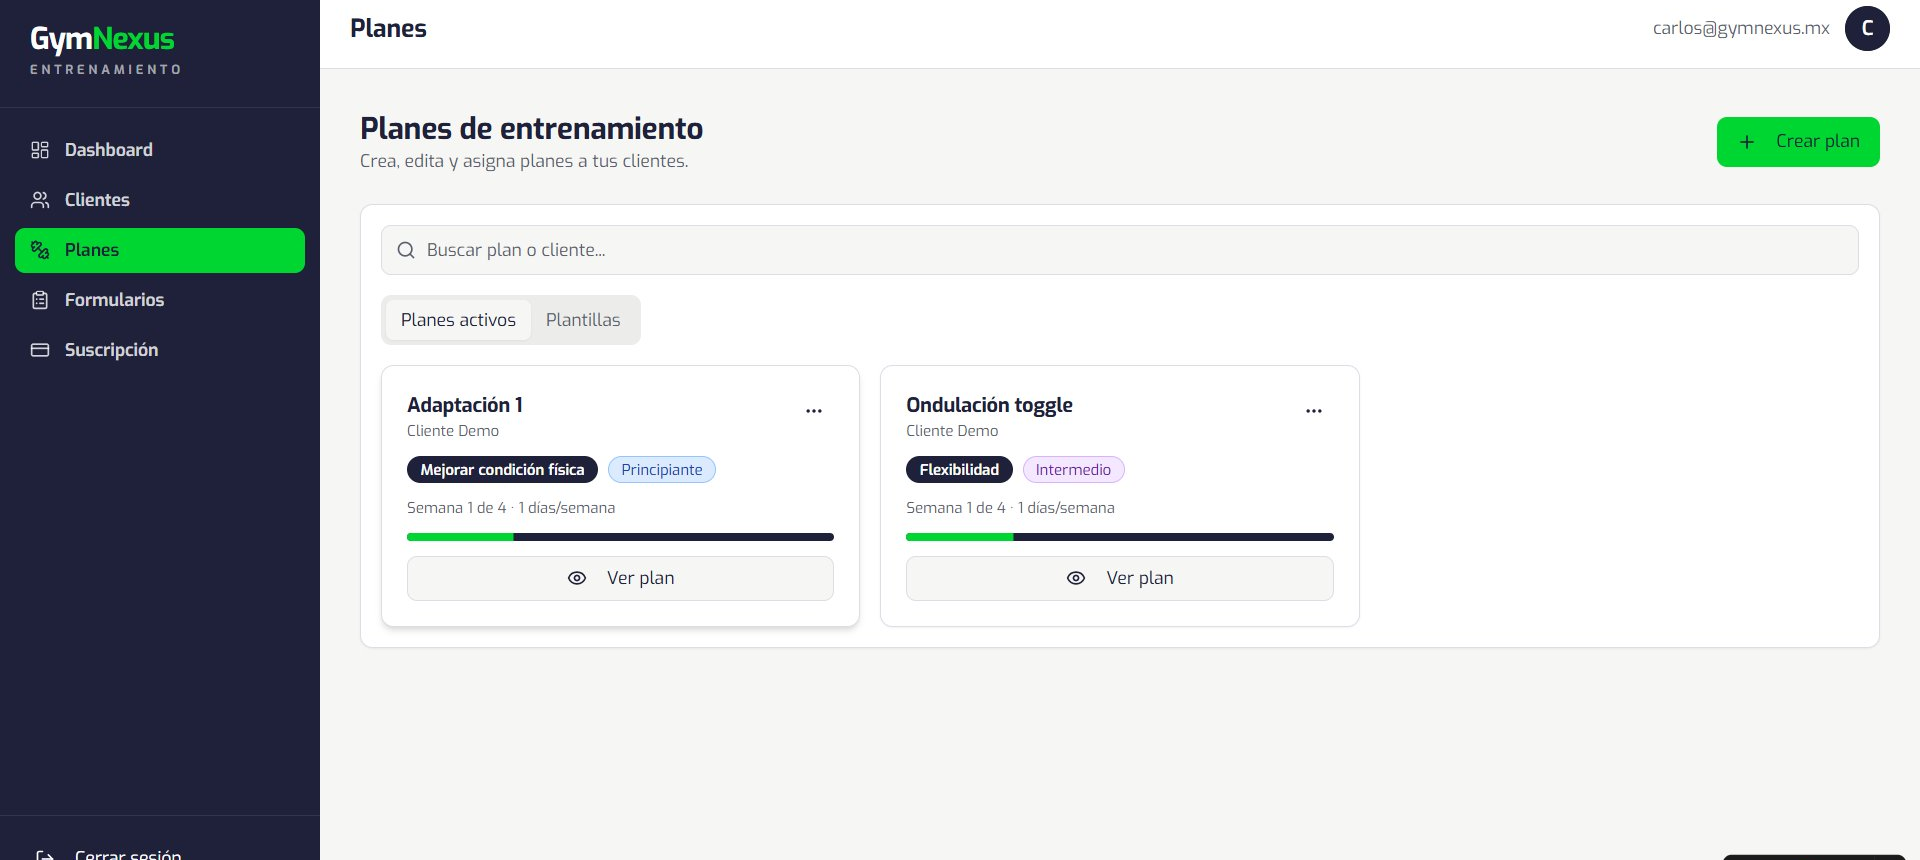Image resolution: width=1920 pixels, height=860 pixels.
Task: Click the search magnifier icon
Action: click(x=406, y=250)
